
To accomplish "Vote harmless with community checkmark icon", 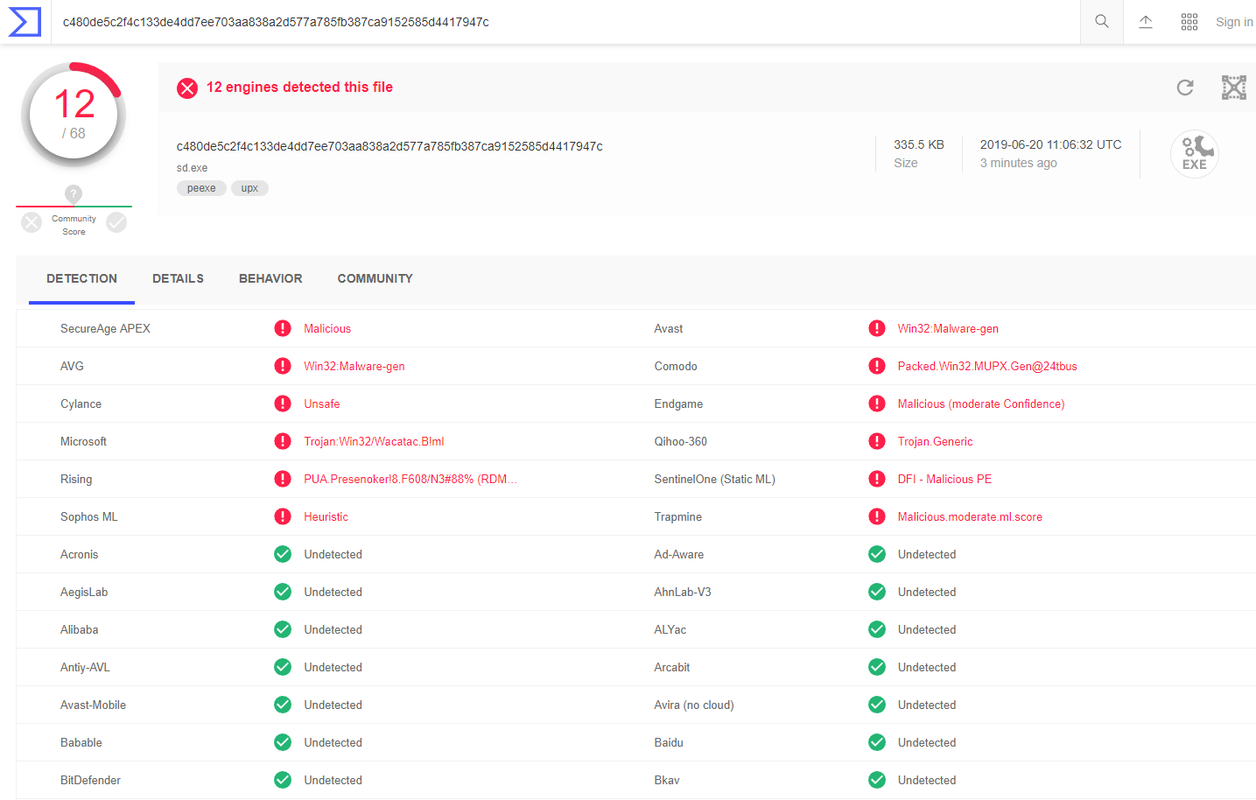I will (117, 222).
